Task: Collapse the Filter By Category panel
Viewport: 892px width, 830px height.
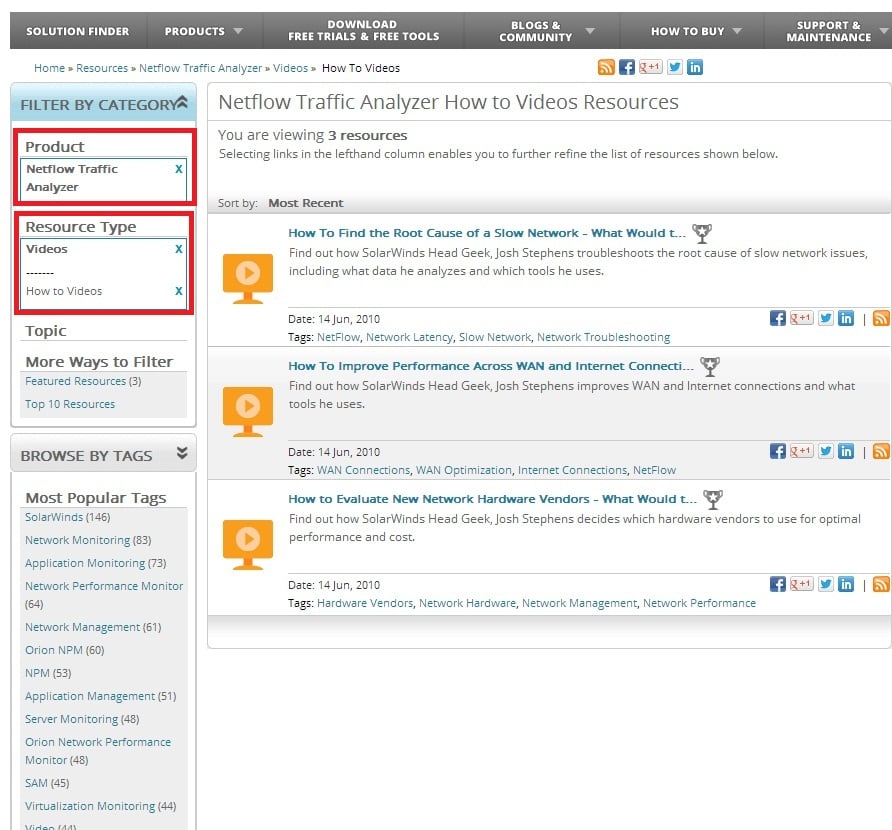Action: 181,103
